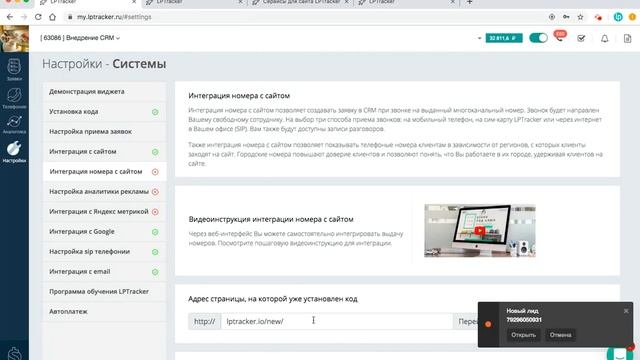Select Интеграция с email menu item
The width and height of the screenshot is (640, 360).
(104, 271)
